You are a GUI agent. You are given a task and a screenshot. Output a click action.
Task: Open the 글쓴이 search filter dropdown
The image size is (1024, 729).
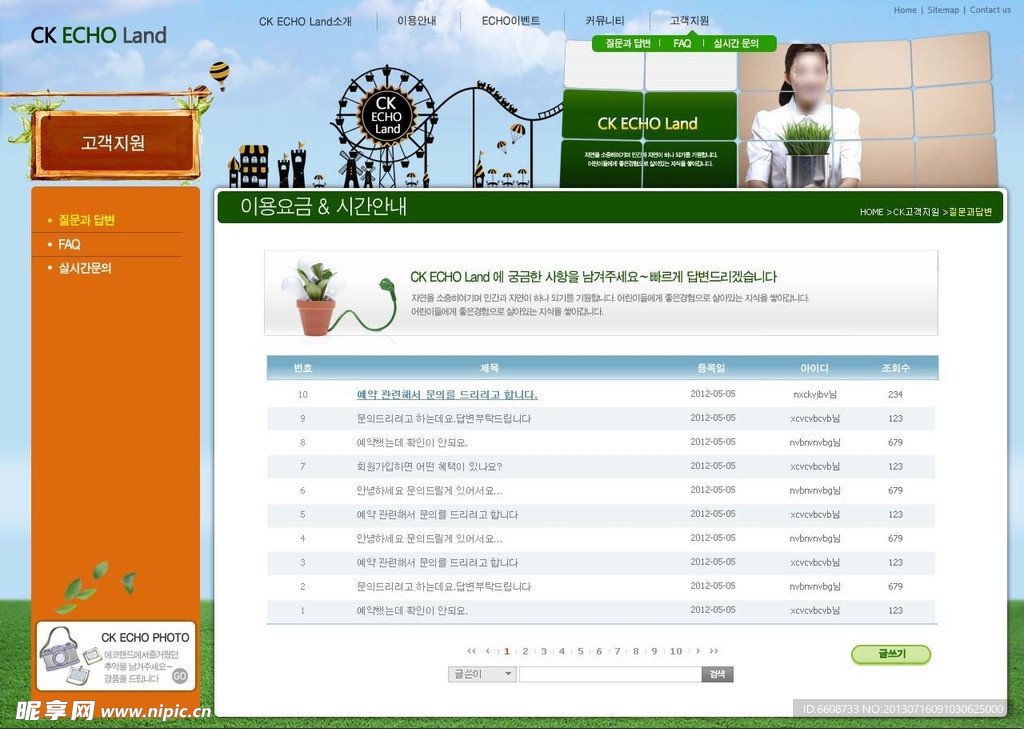click(482, 675)
